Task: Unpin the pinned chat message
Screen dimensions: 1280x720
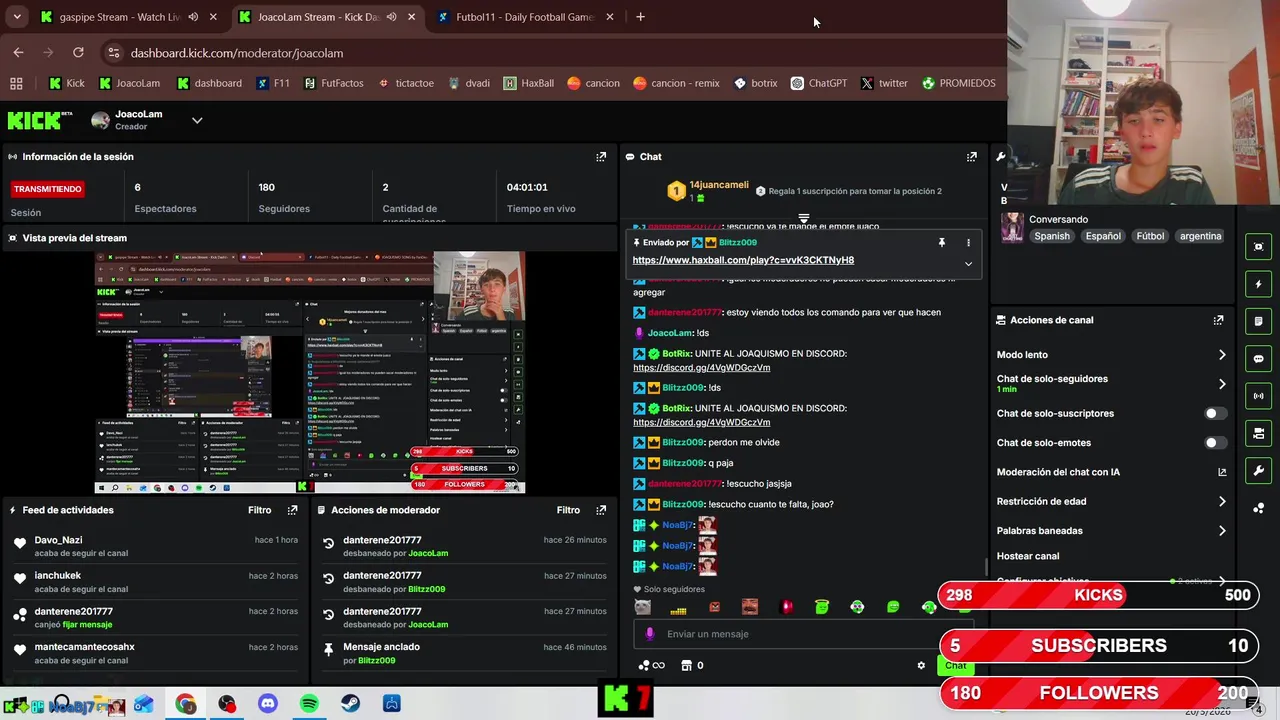Action: [x=941, y=243]
